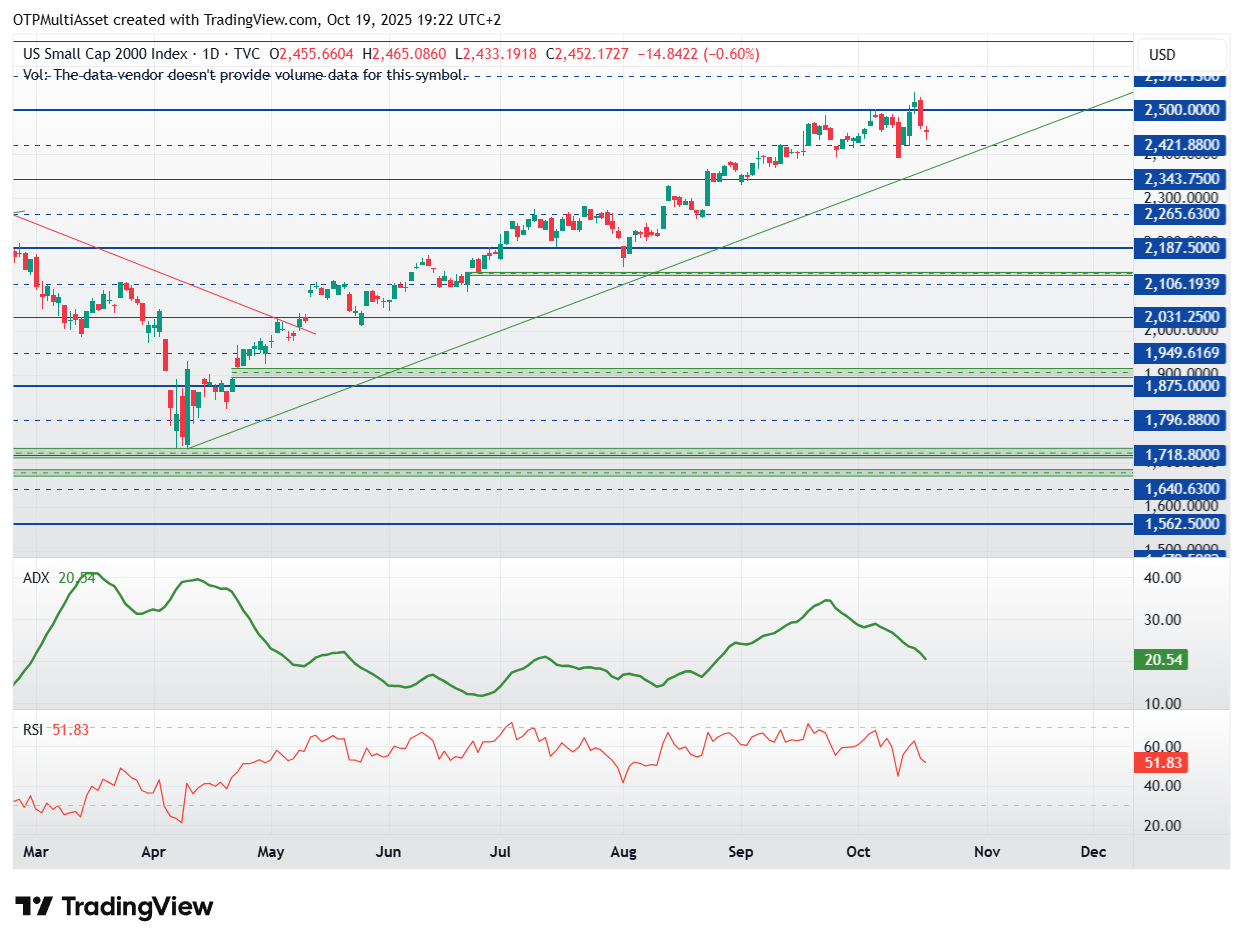Click the green ADX value tag 20.54
Viewport: 1243px width, 944px height.
click(x=1161, y=660)
